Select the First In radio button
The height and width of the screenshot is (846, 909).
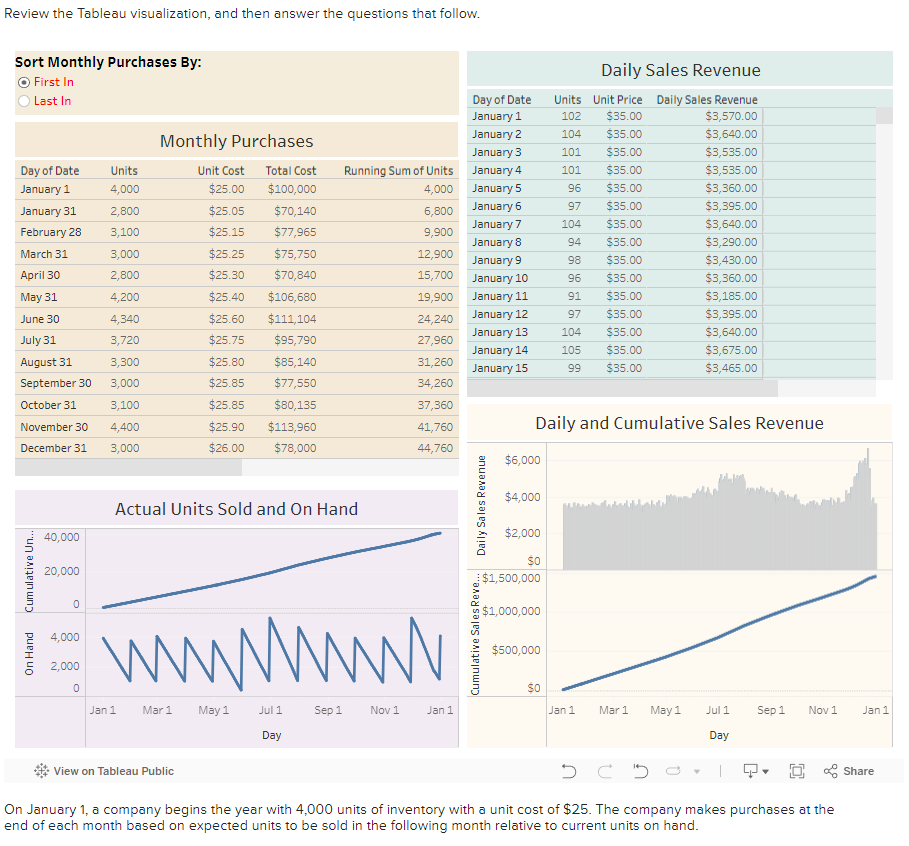pos(22,82)
